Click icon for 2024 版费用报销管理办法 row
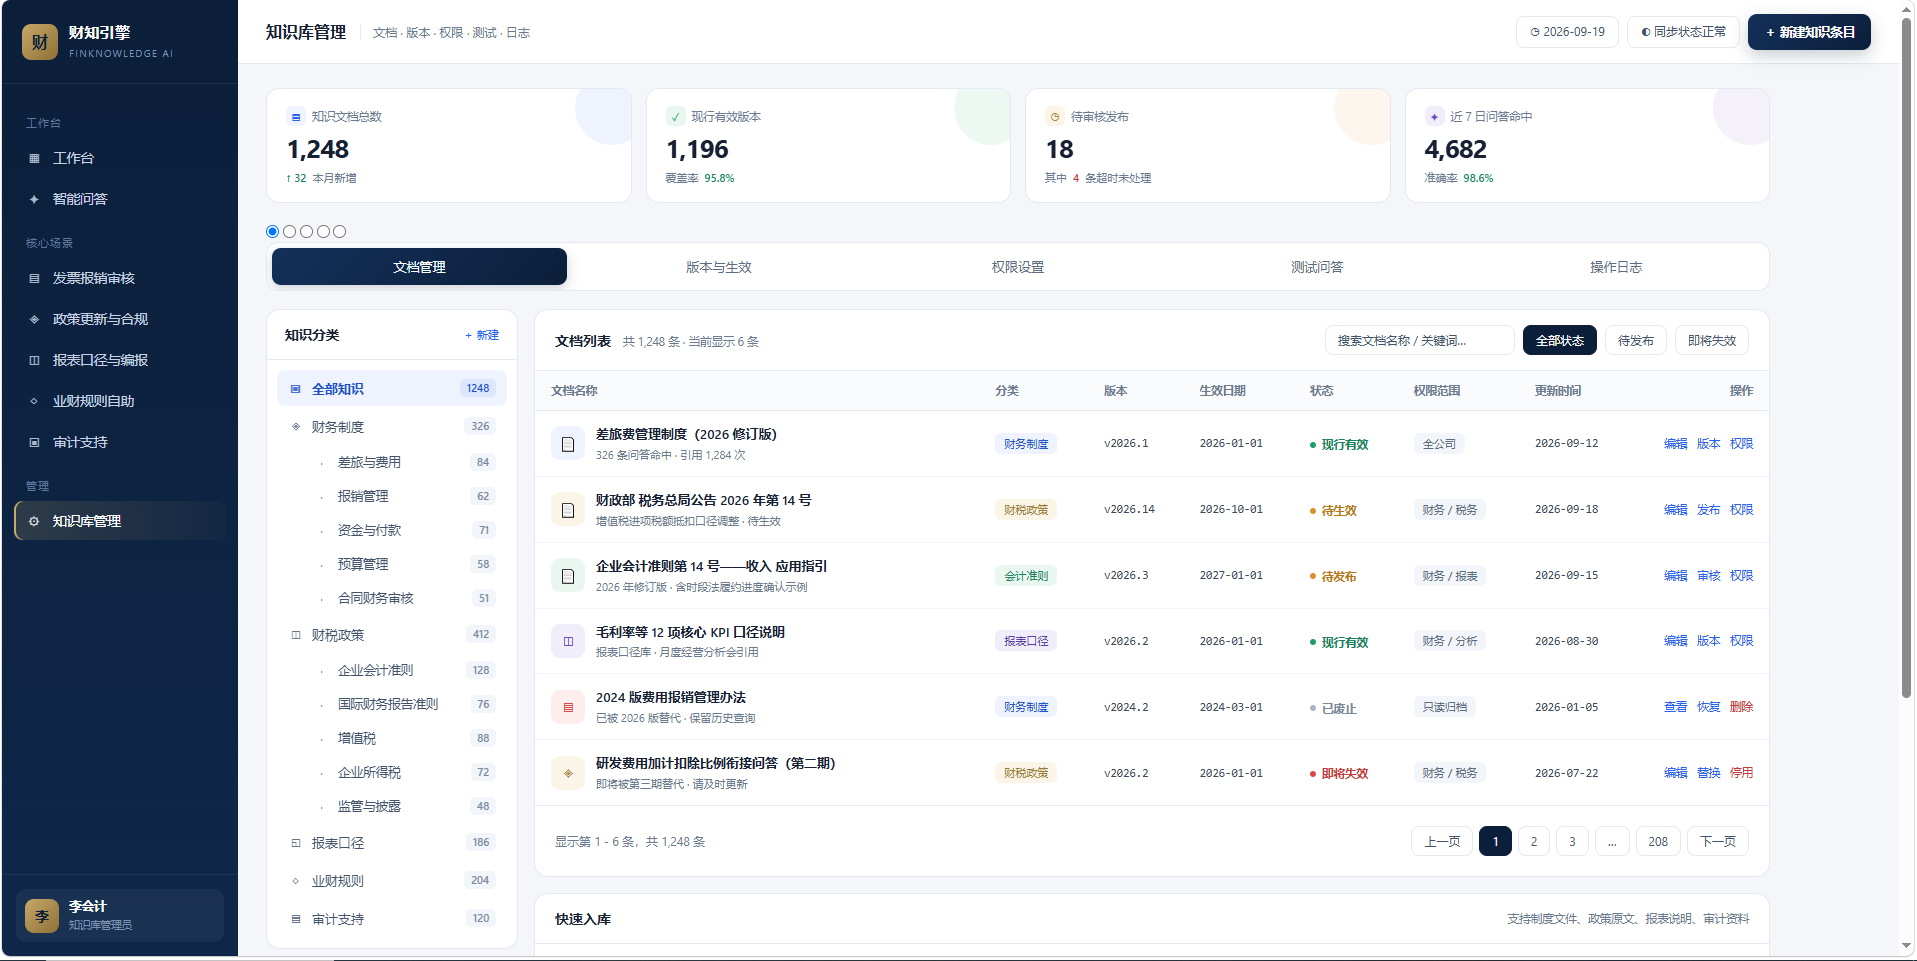Viewport: 1917px width, 961px height. 568,707
